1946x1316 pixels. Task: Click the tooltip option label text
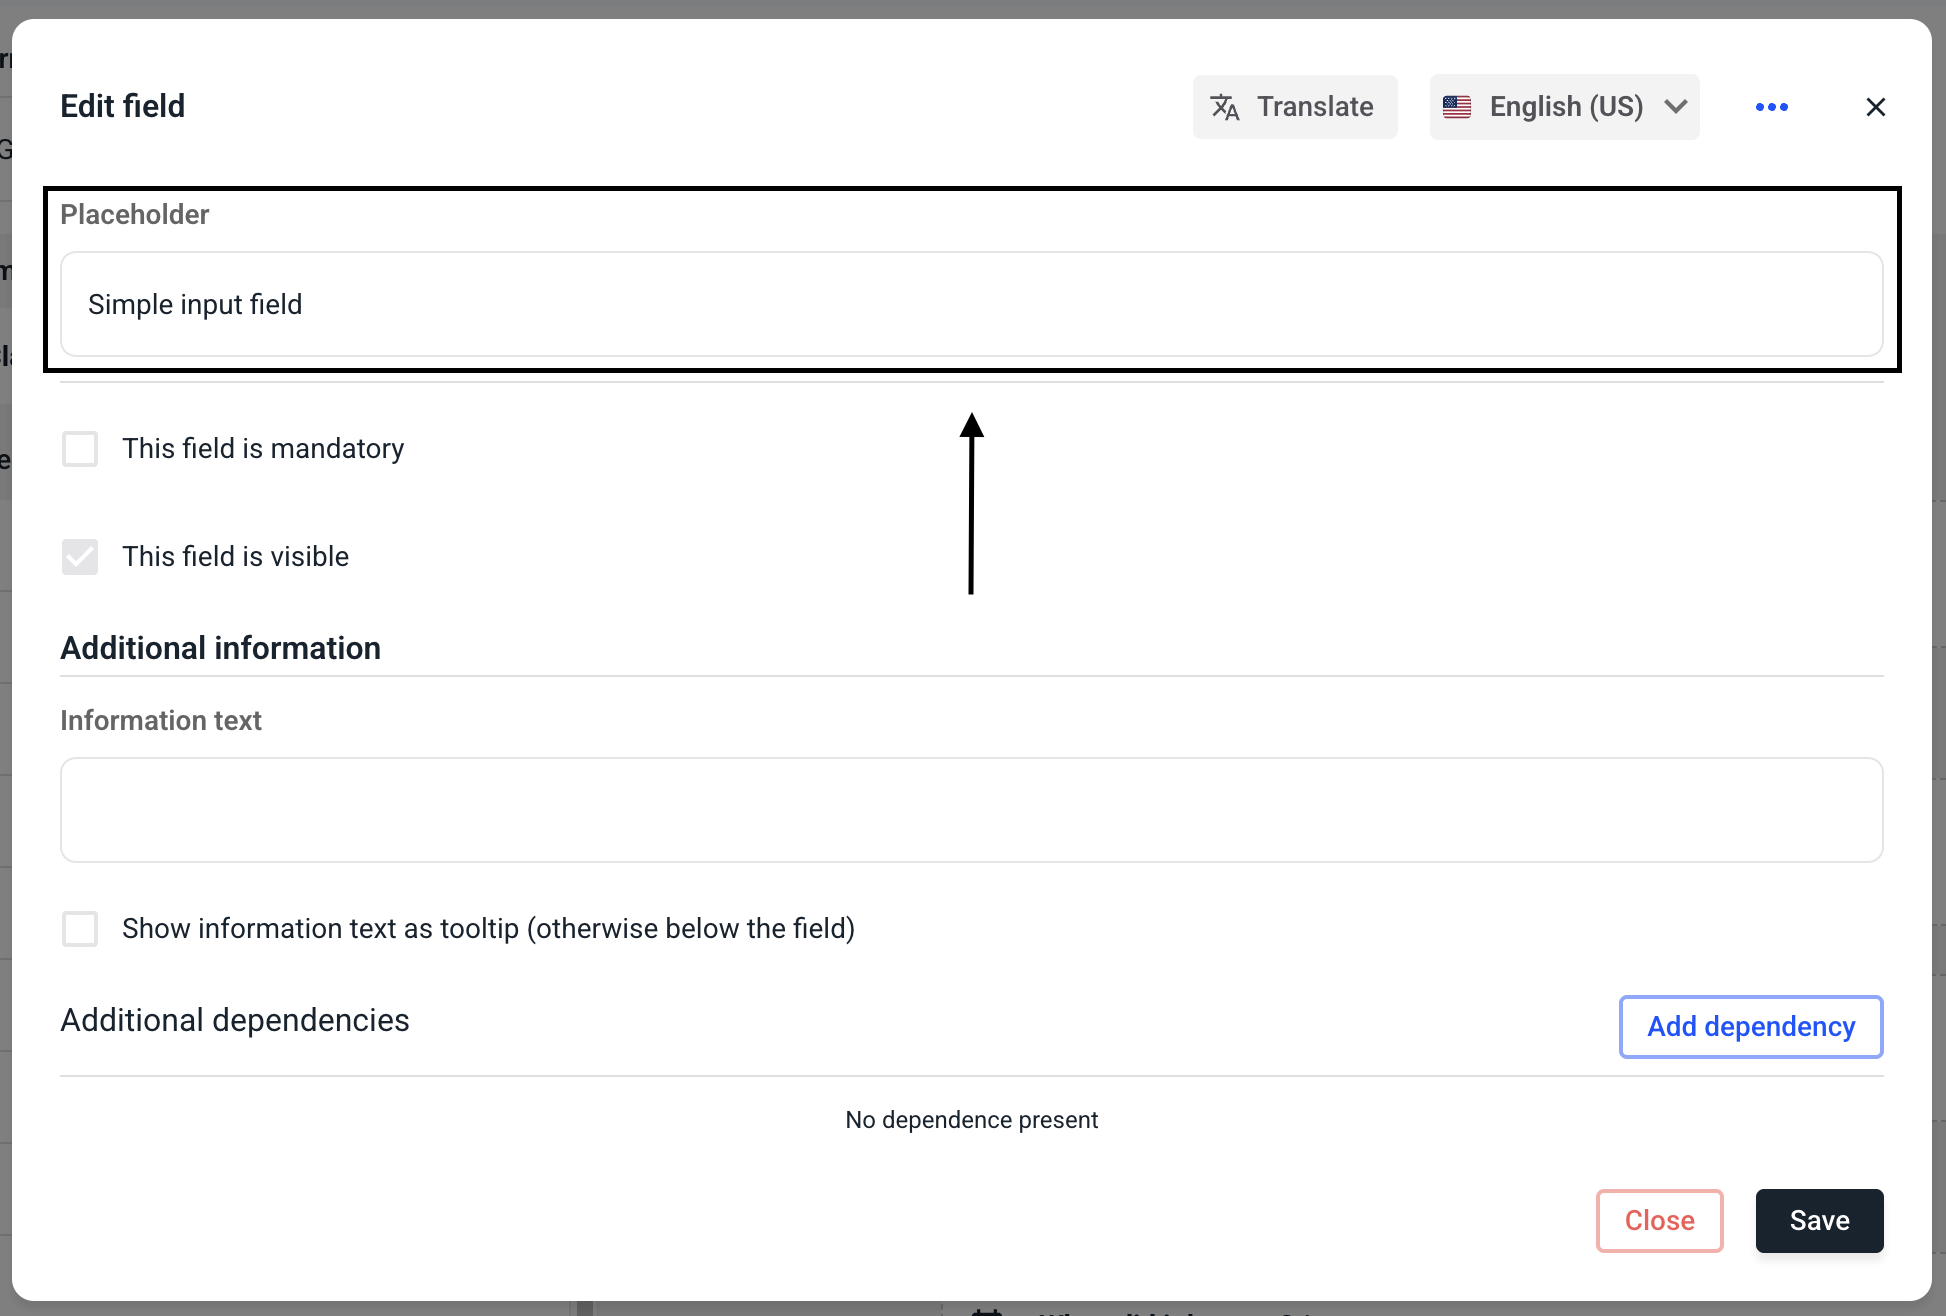coord(488,929)
